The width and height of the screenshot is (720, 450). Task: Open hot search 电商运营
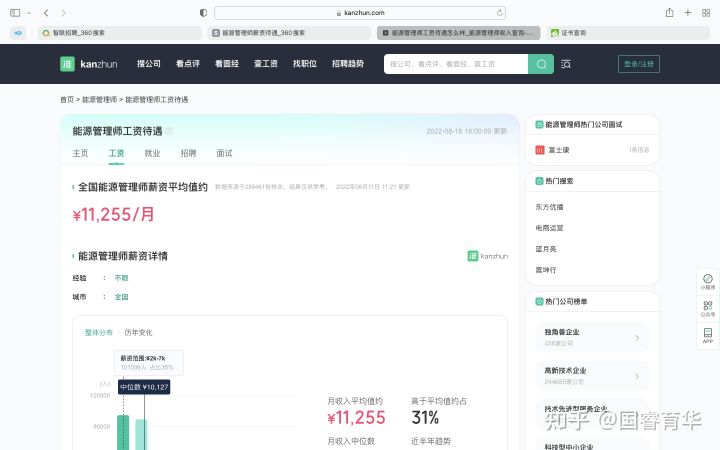549,228
